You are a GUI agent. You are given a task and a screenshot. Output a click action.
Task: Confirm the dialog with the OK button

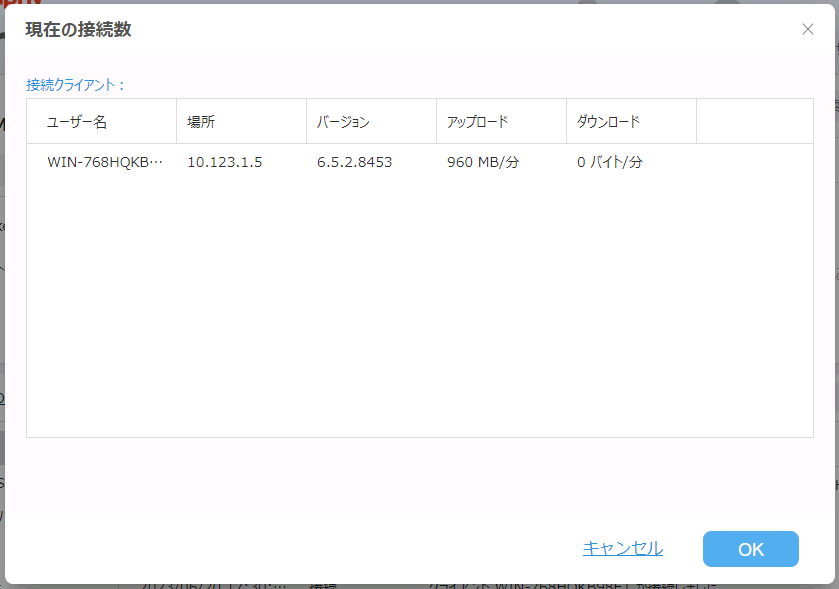[750, 549]
